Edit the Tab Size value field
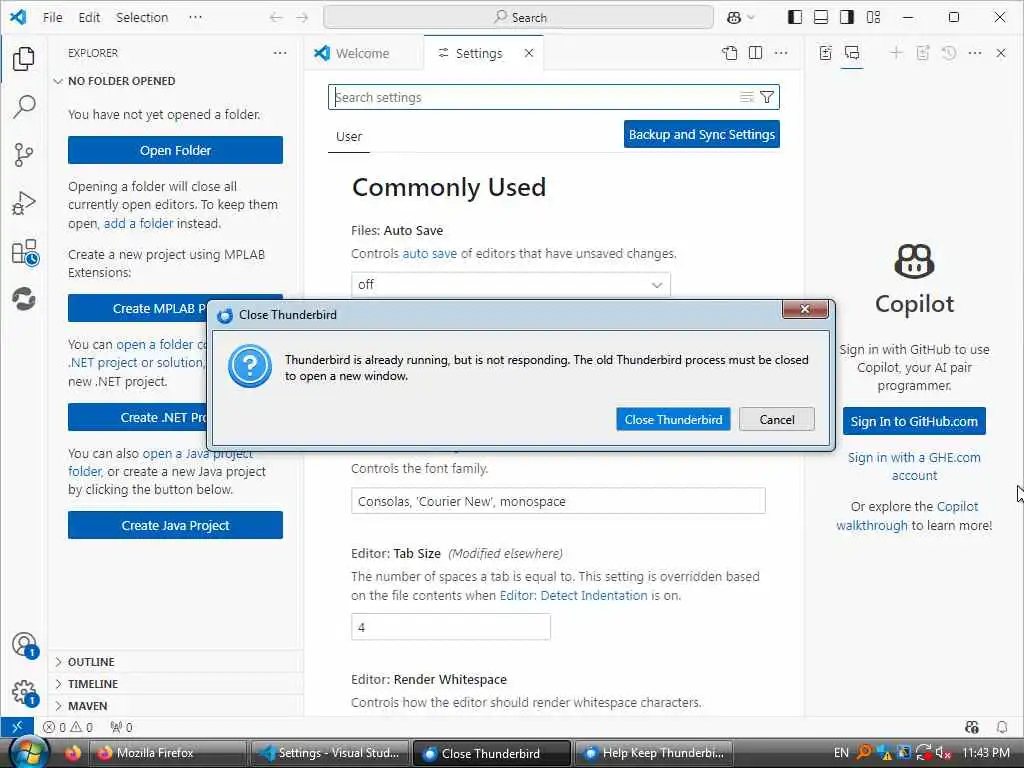 (451, 627)
